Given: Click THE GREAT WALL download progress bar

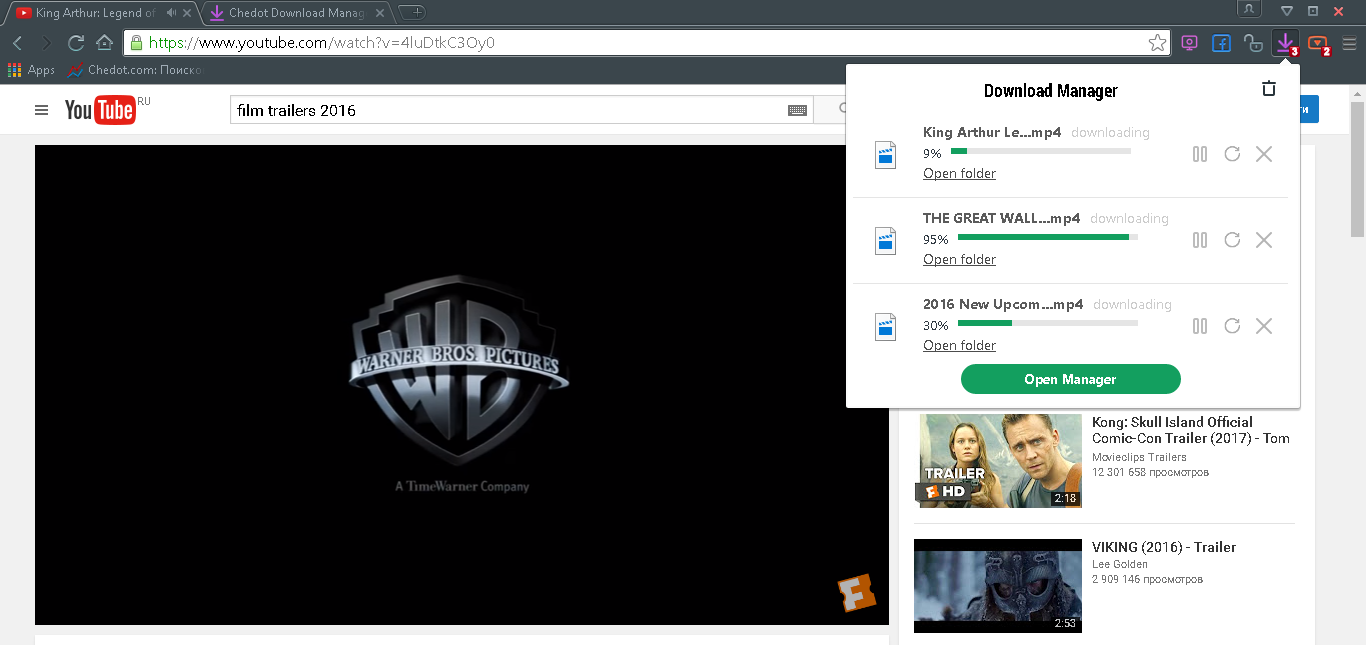Looking at the screenshot, I should (1048, 237).
